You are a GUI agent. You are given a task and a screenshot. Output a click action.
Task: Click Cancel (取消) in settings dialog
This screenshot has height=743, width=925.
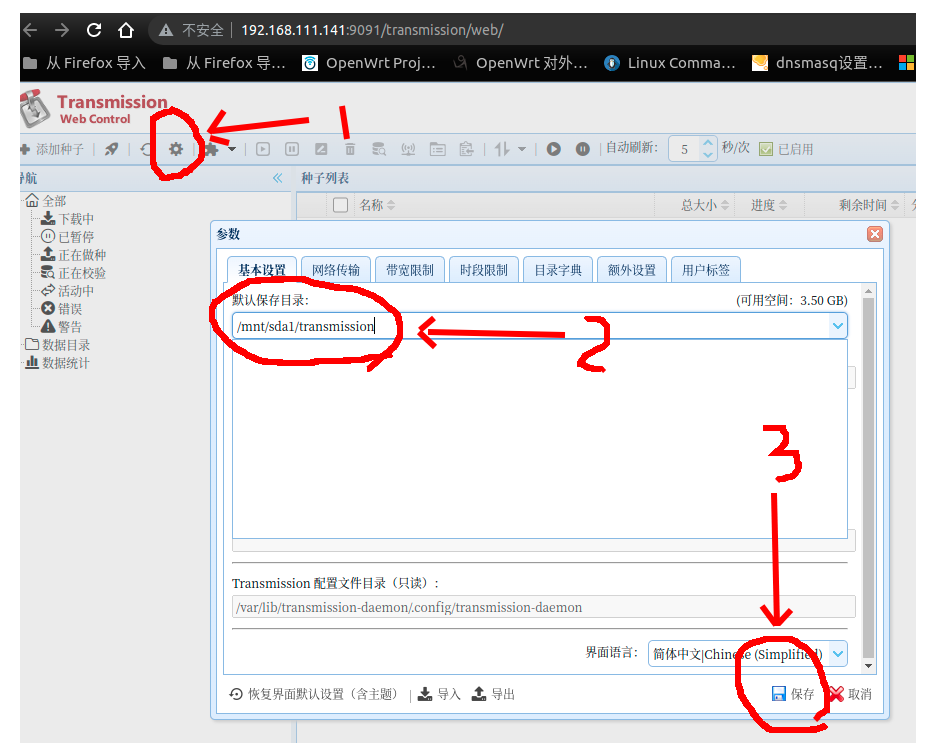(850, 694)
